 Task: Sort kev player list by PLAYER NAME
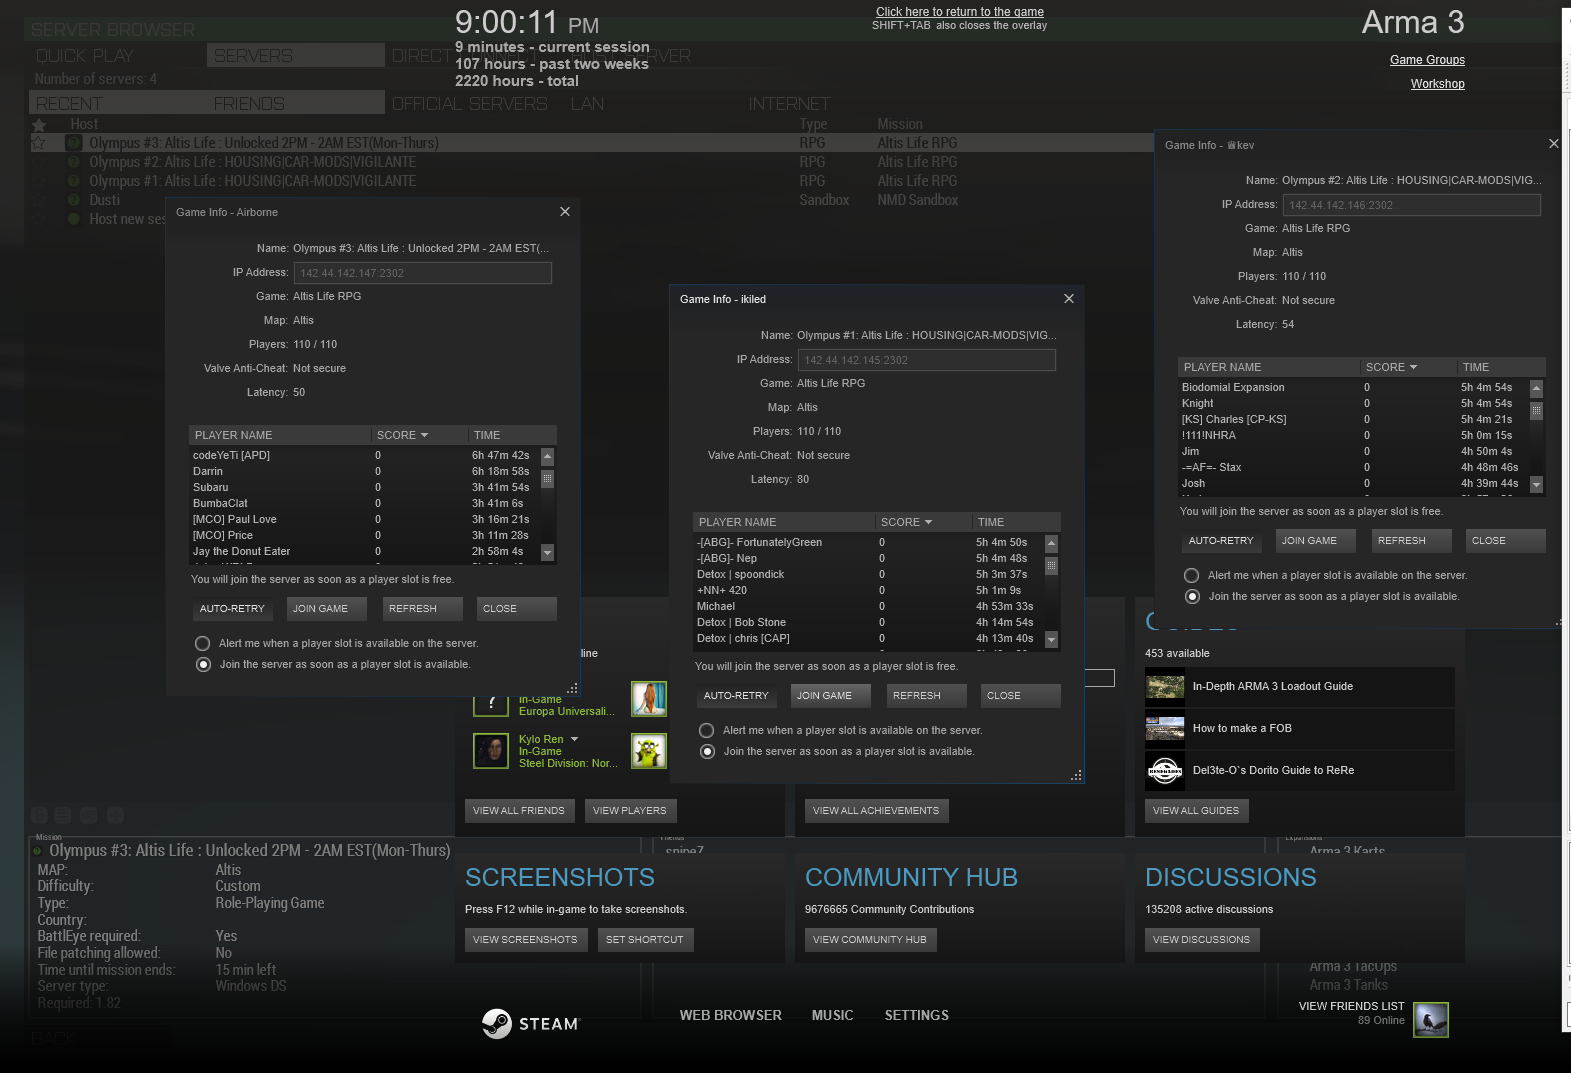1269,367
